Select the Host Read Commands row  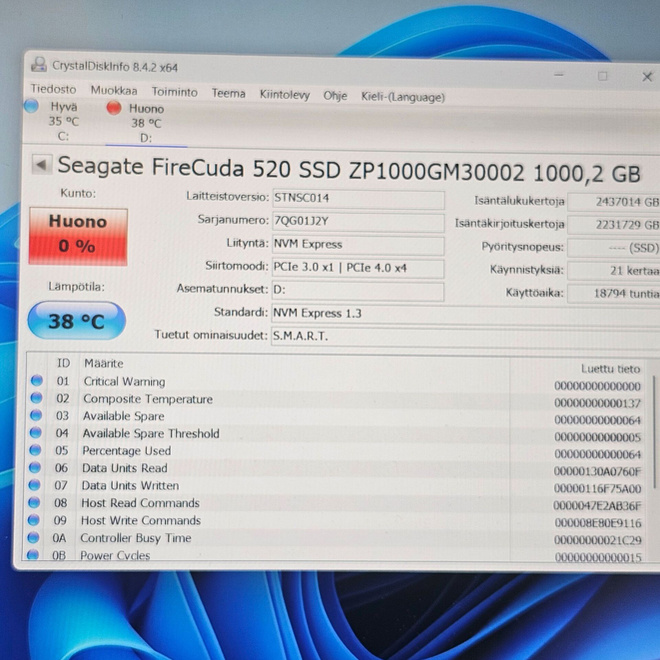coord(337,504)
